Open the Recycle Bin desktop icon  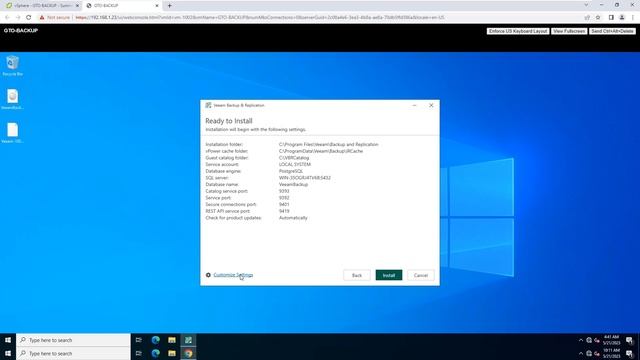[13, 66]
